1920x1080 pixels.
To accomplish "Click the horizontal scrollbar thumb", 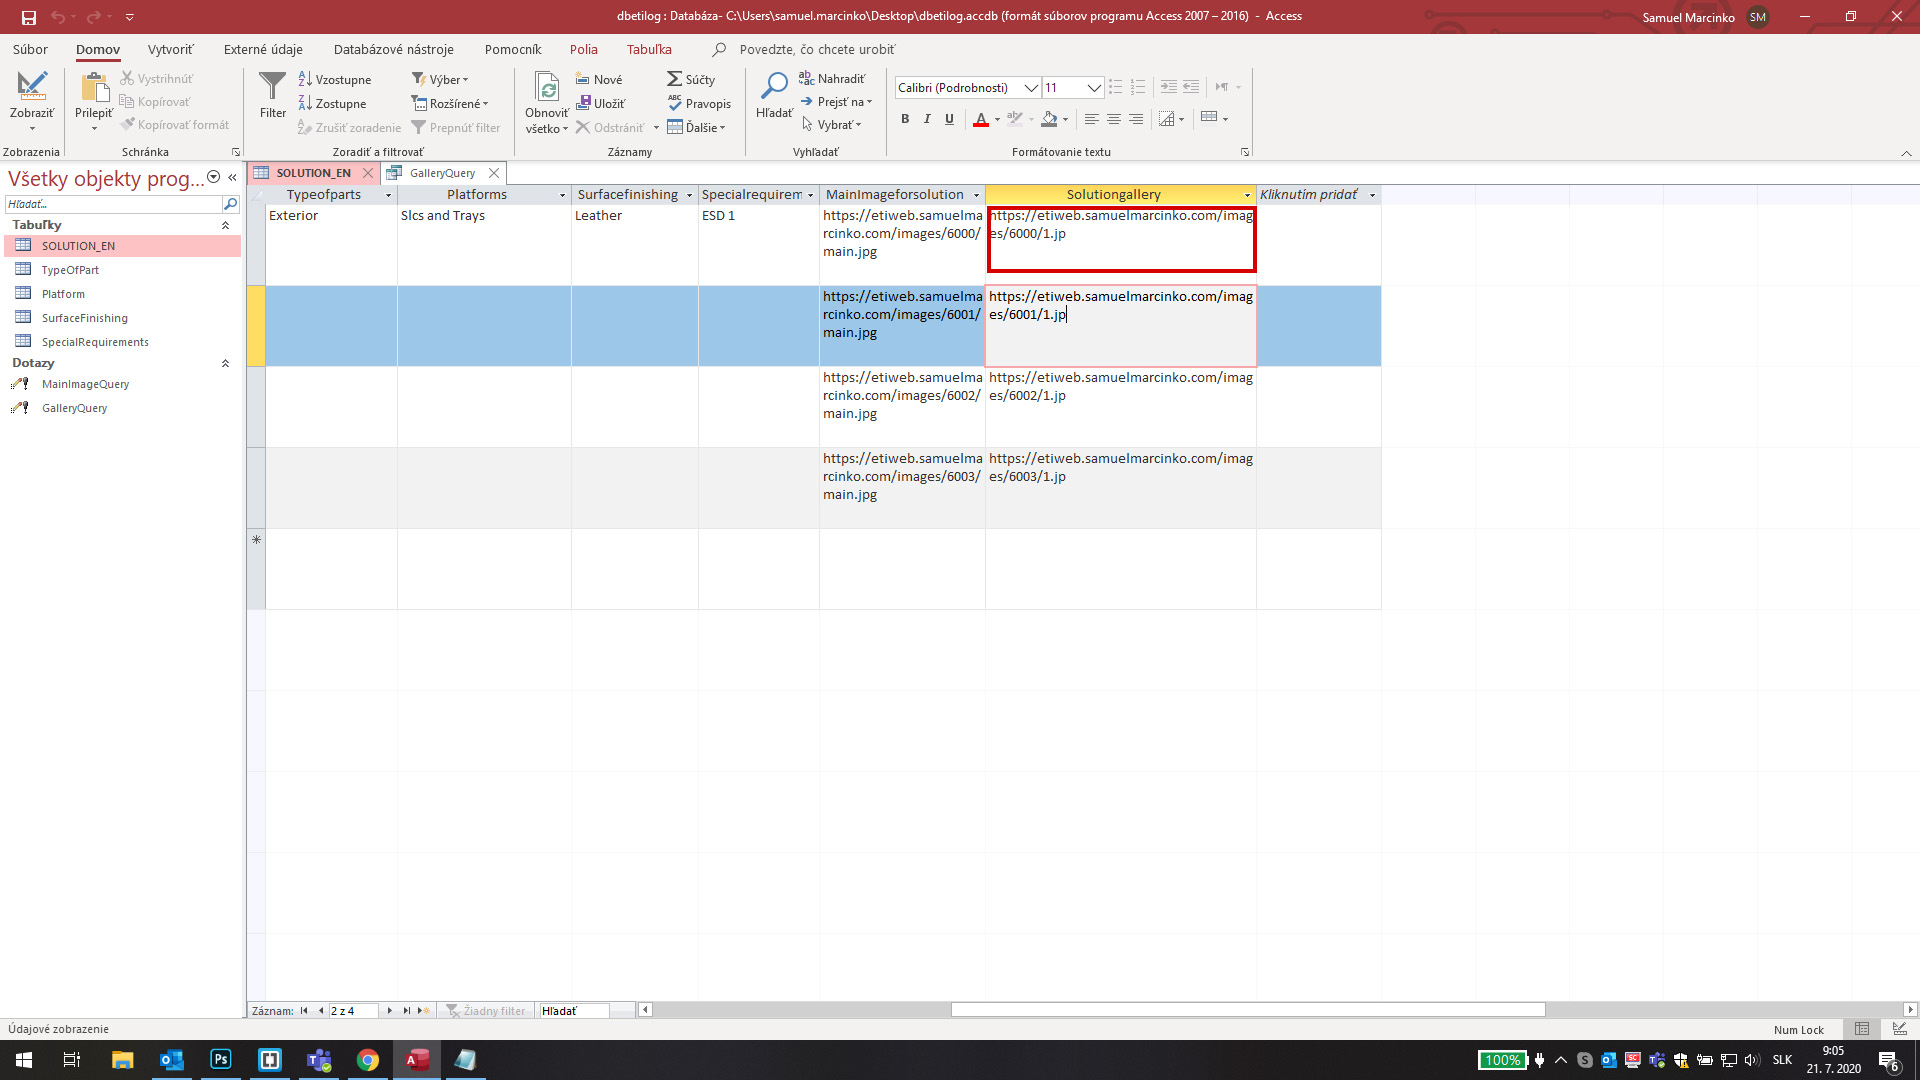I will [x=1247, y=1010].
